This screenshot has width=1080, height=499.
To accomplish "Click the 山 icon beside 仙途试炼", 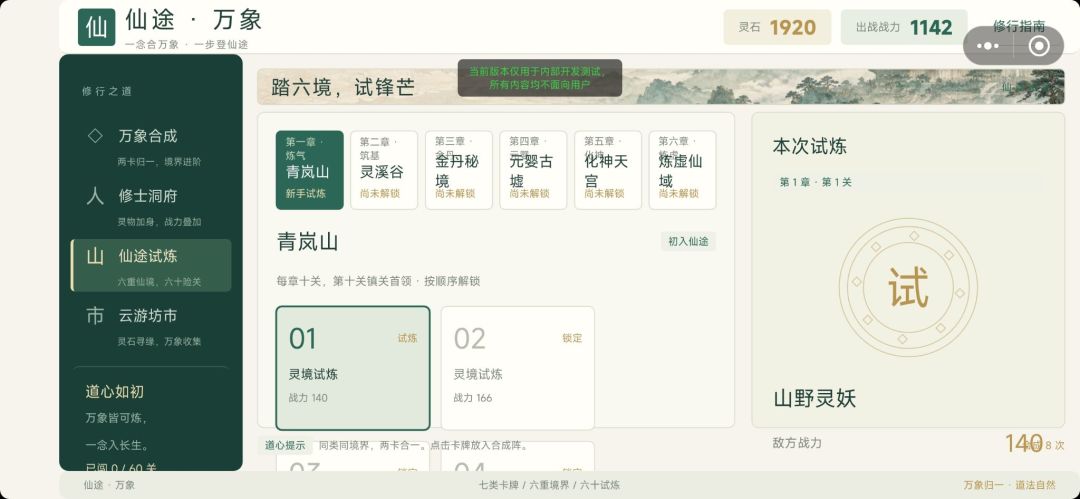I will coord(95,256).
